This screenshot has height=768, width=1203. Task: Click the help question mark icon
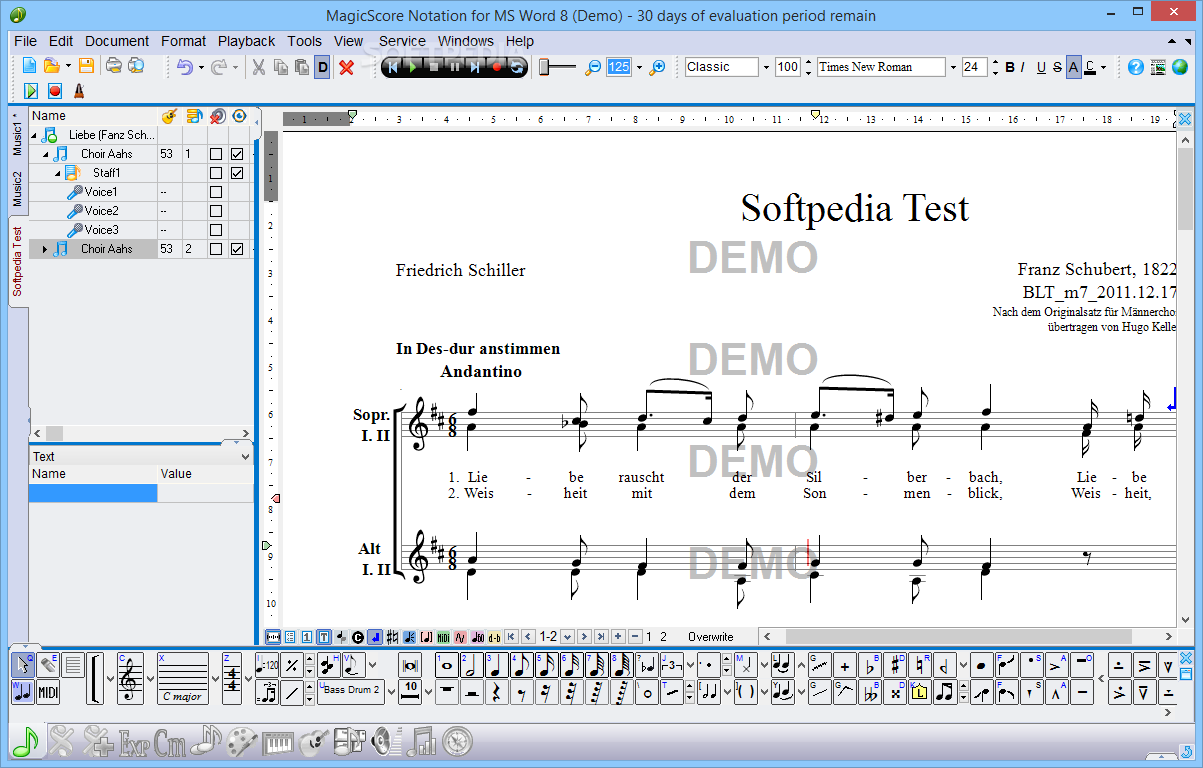(x=1135, y=67)
